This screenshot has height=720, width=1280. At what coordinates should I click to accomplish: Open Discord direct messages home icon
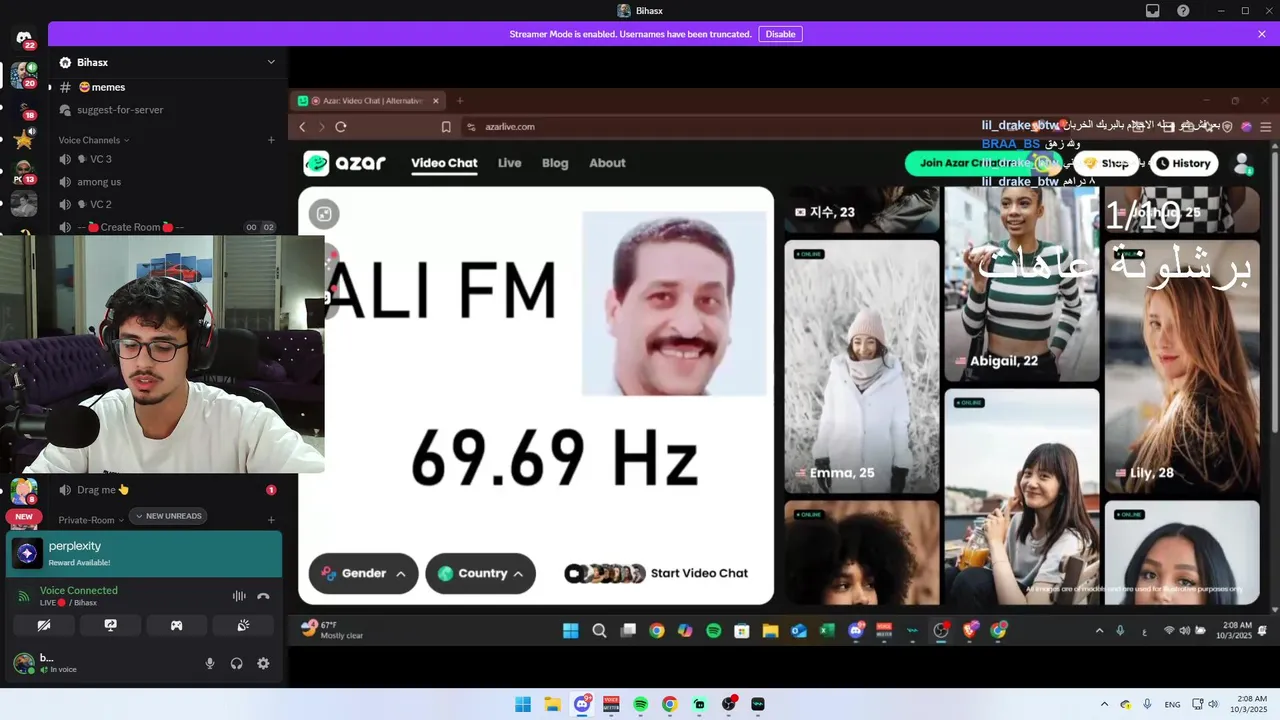(24, 38)
